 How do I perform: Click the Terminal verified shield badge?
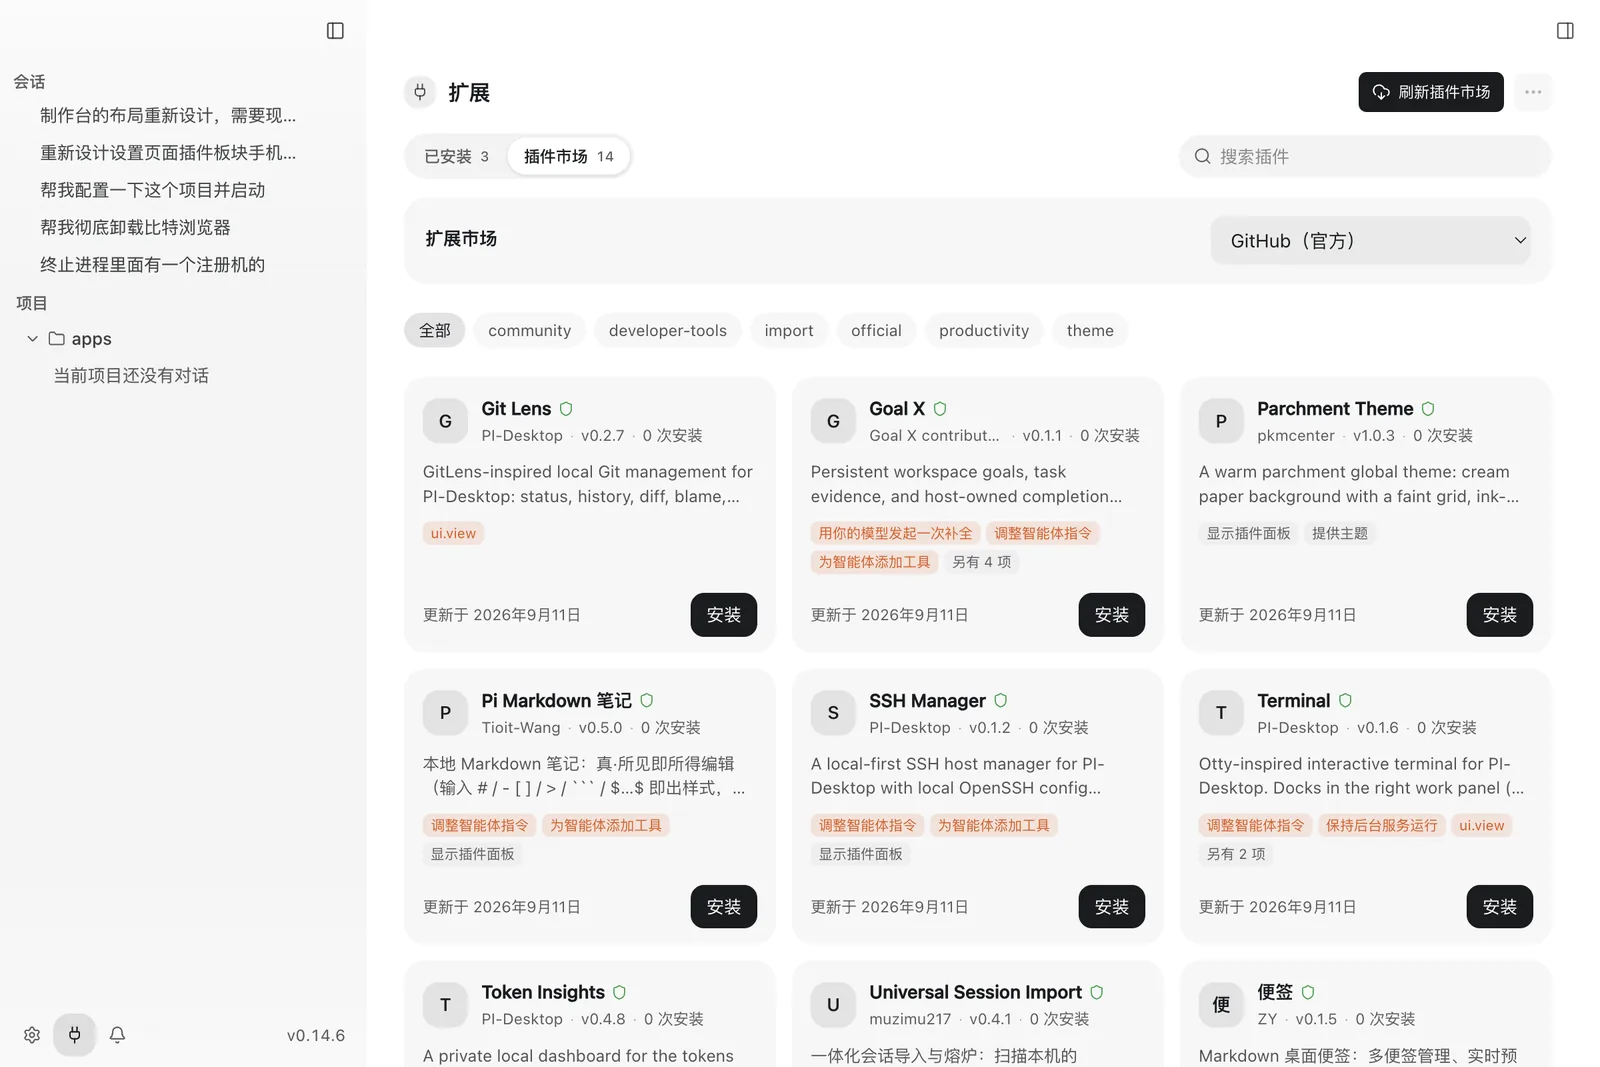[1345, 701]
